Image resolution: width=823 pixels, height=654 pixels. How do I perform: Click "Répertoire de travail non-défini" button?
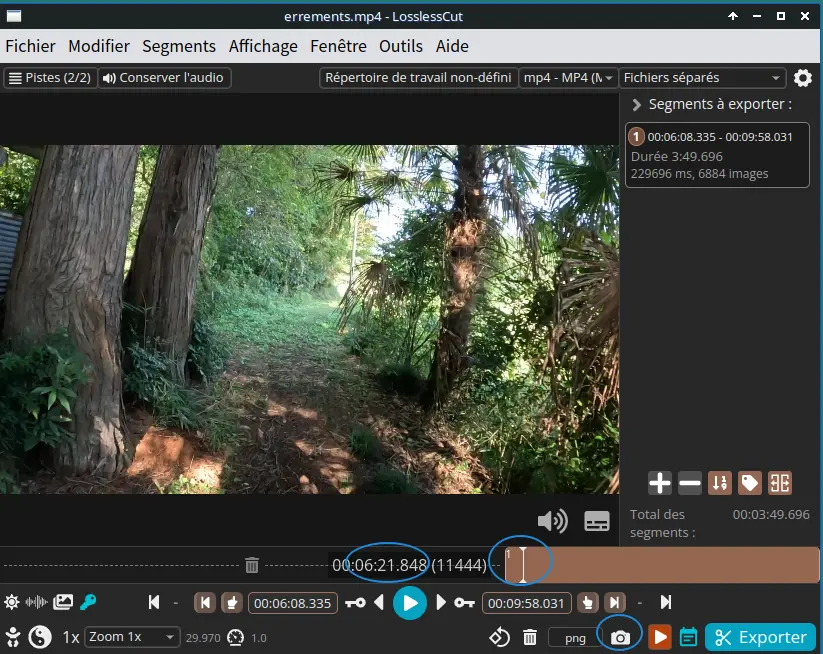pyautogui.click(x=418, y=78)
